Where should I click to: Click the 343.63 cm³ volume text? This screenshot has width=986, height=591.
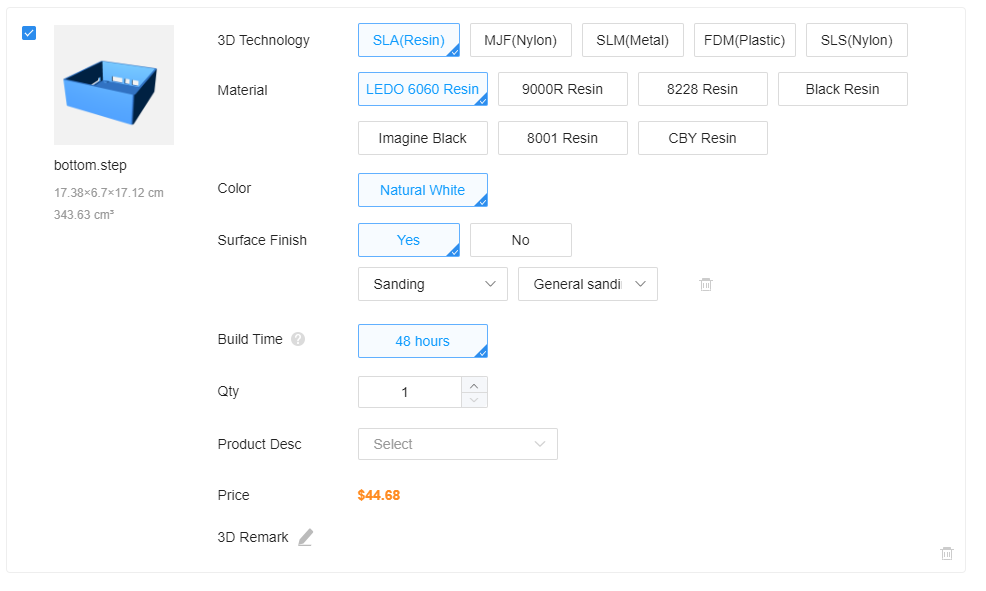84,214
